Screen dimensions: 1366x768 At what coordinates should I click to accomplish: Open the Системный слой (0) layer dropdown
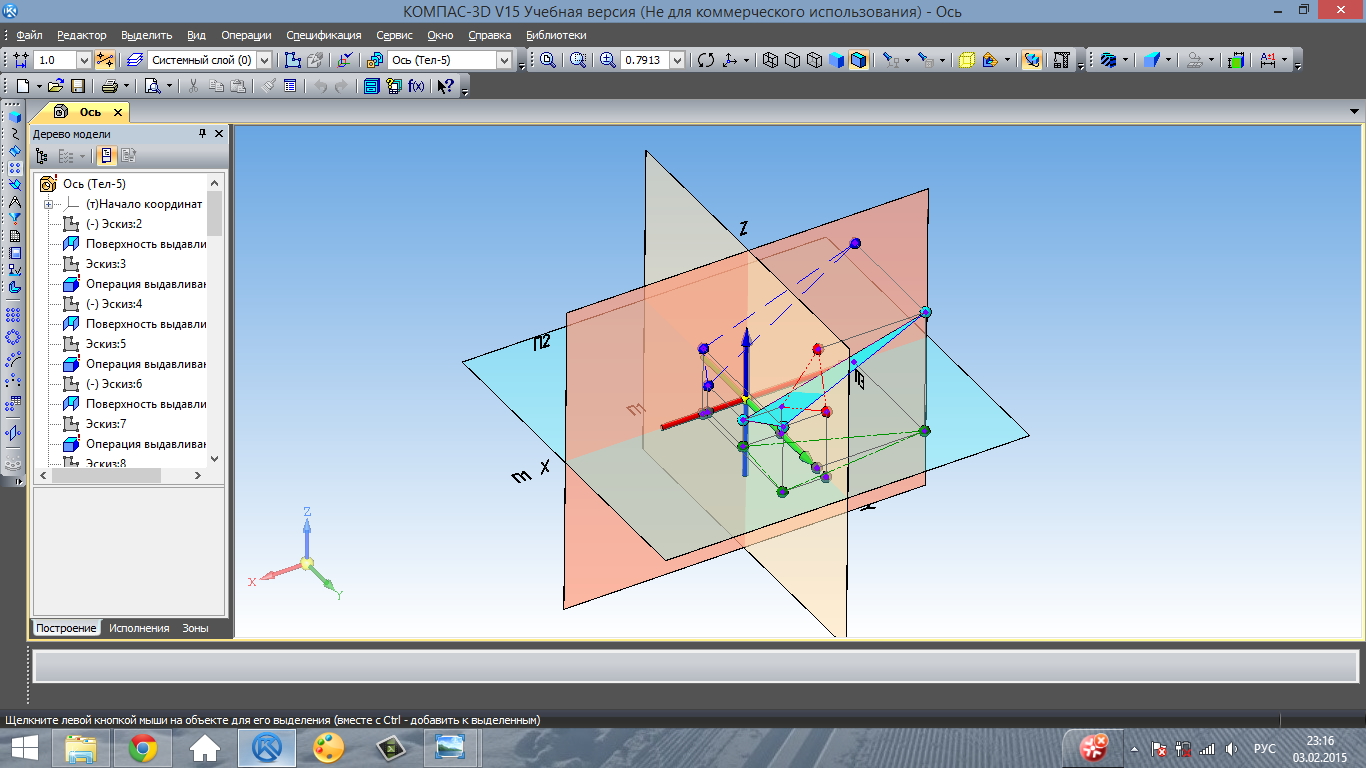[265, 60]
